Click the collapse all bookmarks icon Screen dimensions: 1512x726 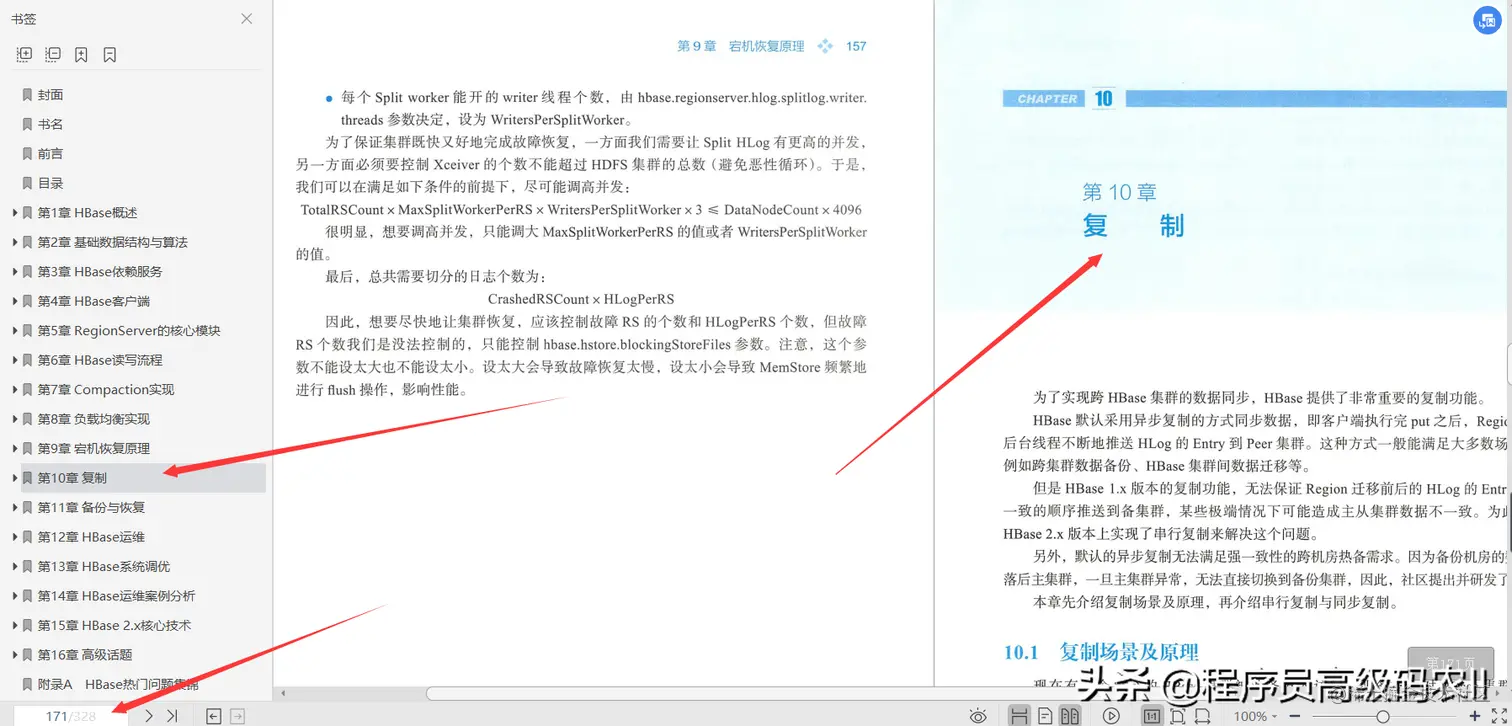[x=53, y=54]
